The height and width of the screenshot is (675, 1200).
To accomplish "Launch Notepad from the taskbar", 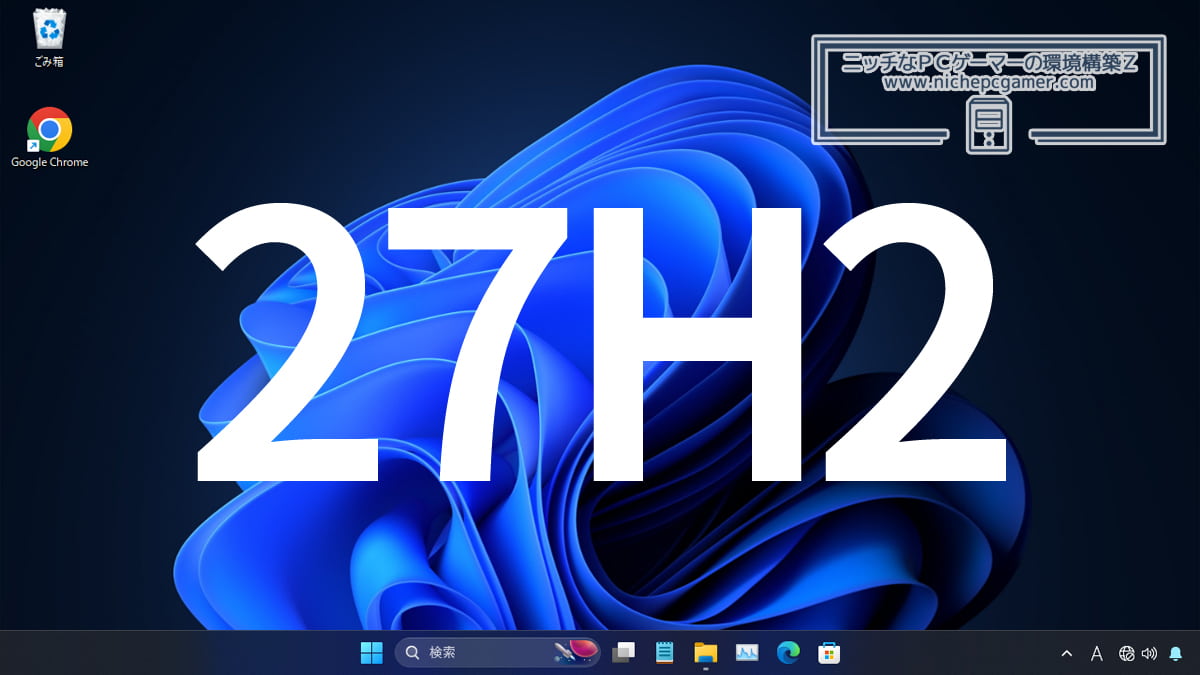I will pyautogui.click(x=664, y=653).
